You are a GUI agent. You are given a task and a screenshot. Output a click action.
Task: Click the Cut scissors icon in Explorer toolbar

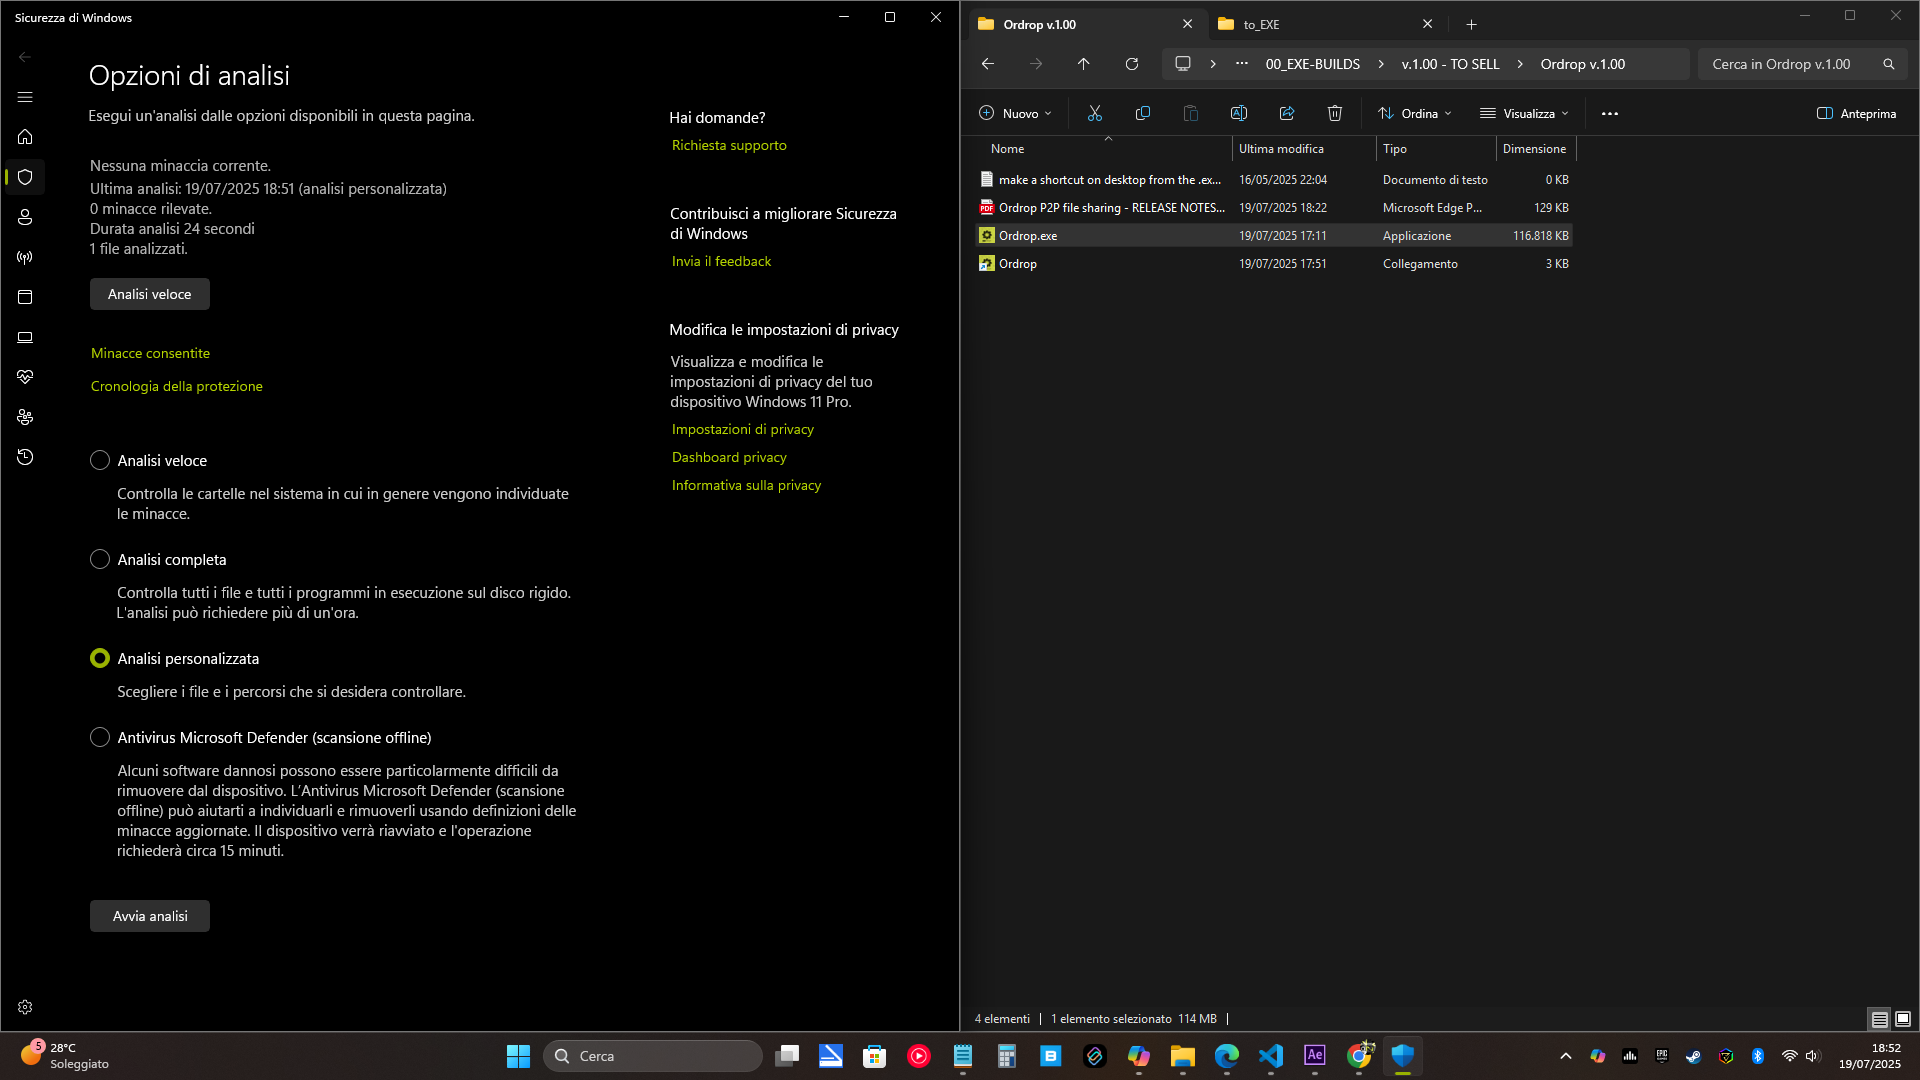(1095, 113)
